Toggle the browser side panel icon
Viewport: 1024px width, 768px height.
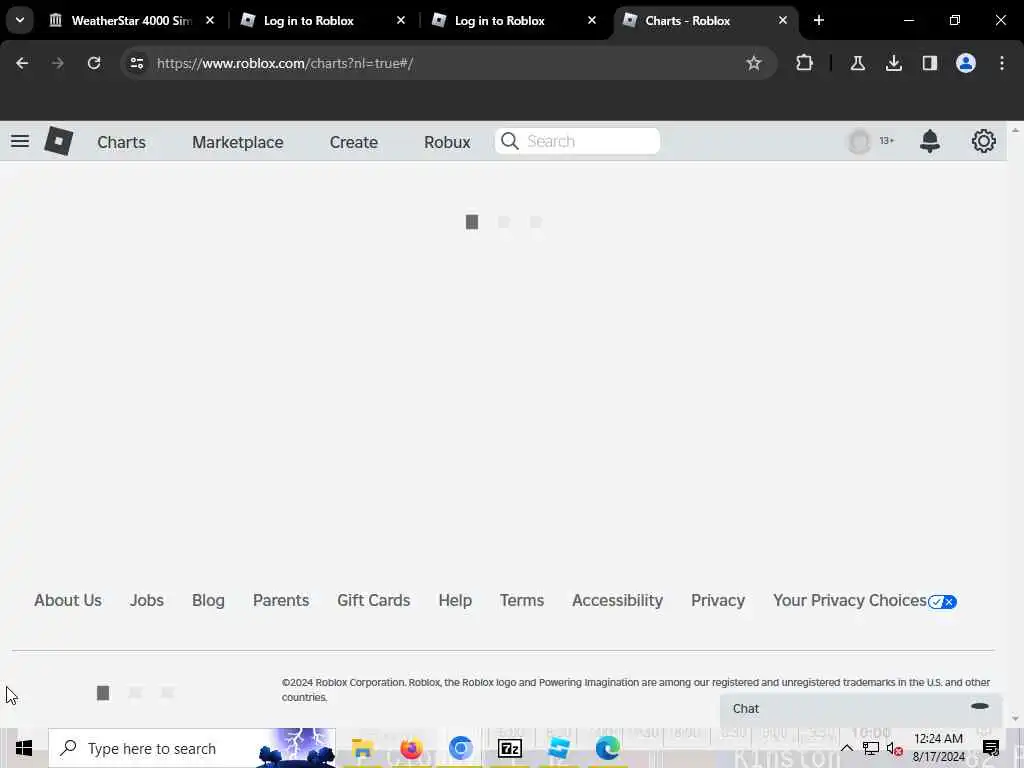click(929, 63)
